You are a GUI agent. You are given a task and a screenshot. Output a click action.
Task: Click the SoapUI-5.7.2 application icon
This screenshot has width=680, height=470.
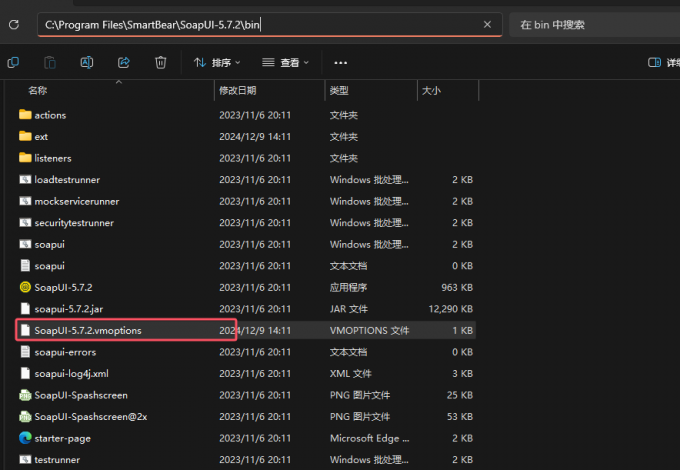[x=25, y=287]
